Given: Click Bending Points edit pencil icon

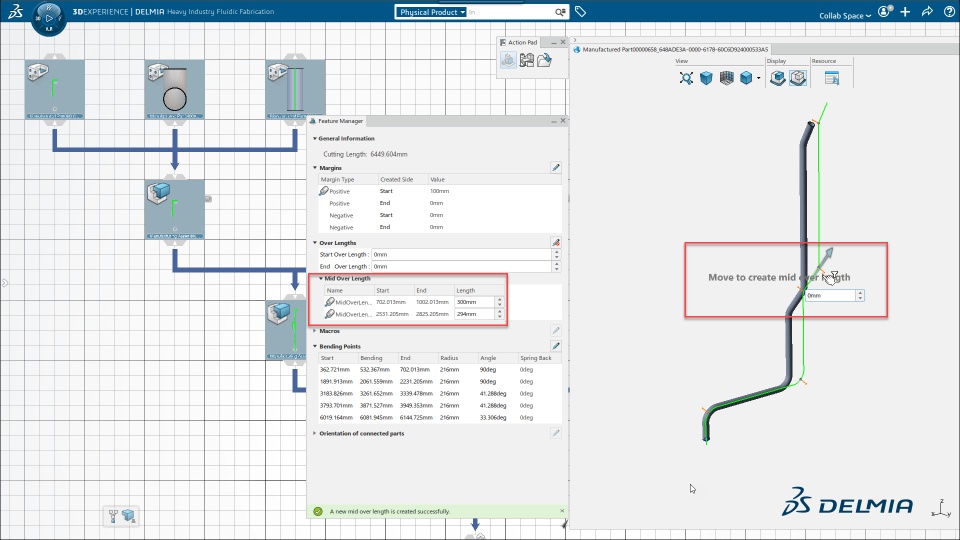Looking at the screenshot, I should coord(556,346).
